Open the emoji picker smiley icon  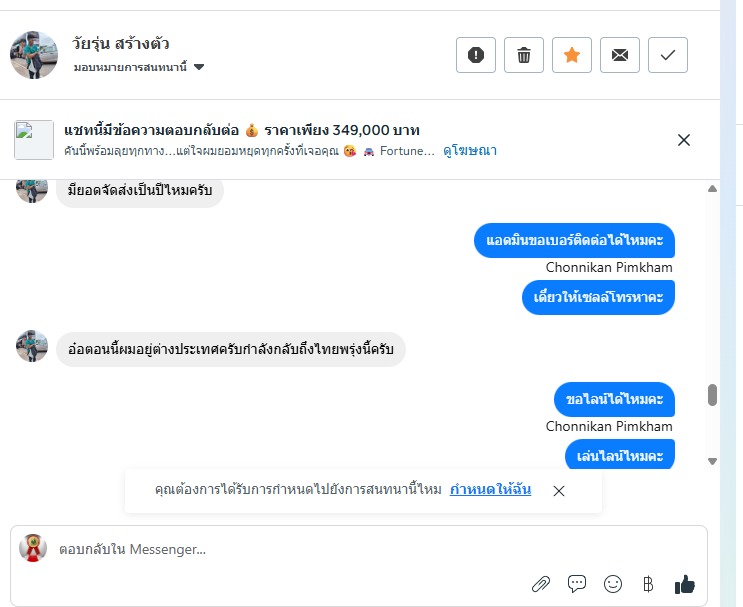tap(613, 584)
